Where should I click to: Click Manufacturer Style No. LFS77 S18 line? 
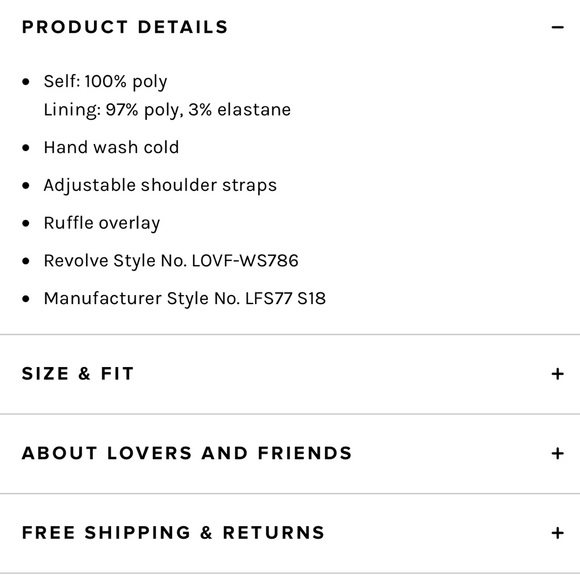[185, 298]
